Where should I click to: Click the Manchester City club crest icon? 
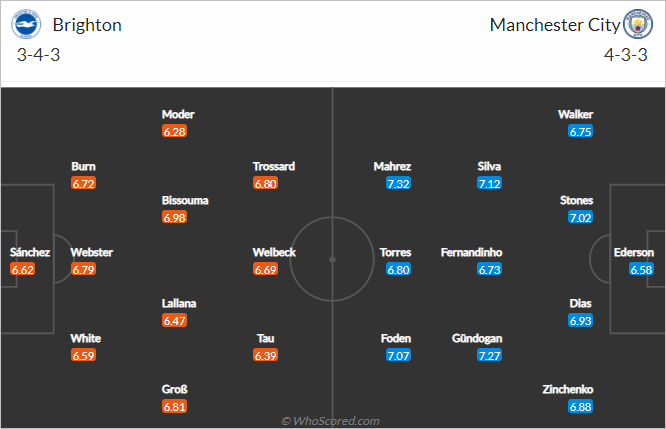point(638,24)
